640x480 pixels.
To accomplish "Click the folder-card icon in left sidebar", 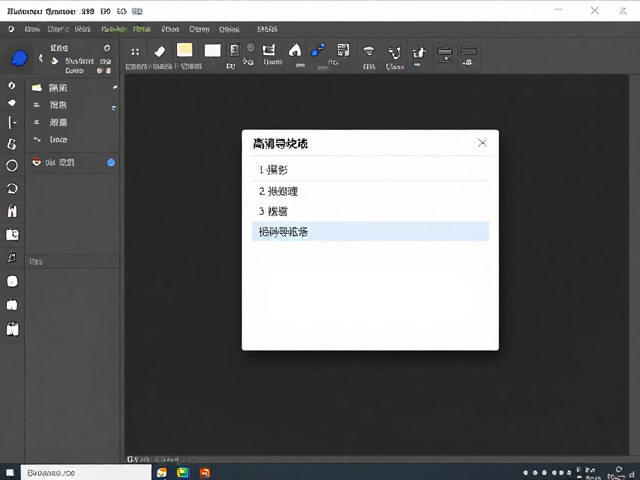I will pos(12,234).
